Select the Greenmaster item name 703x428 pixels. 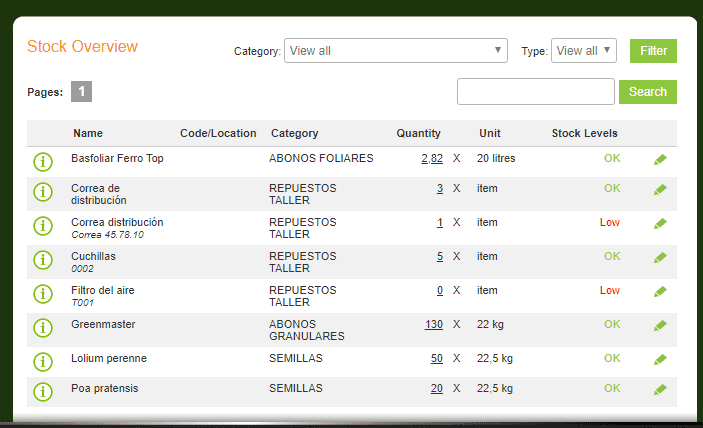[x=103, y=324]
